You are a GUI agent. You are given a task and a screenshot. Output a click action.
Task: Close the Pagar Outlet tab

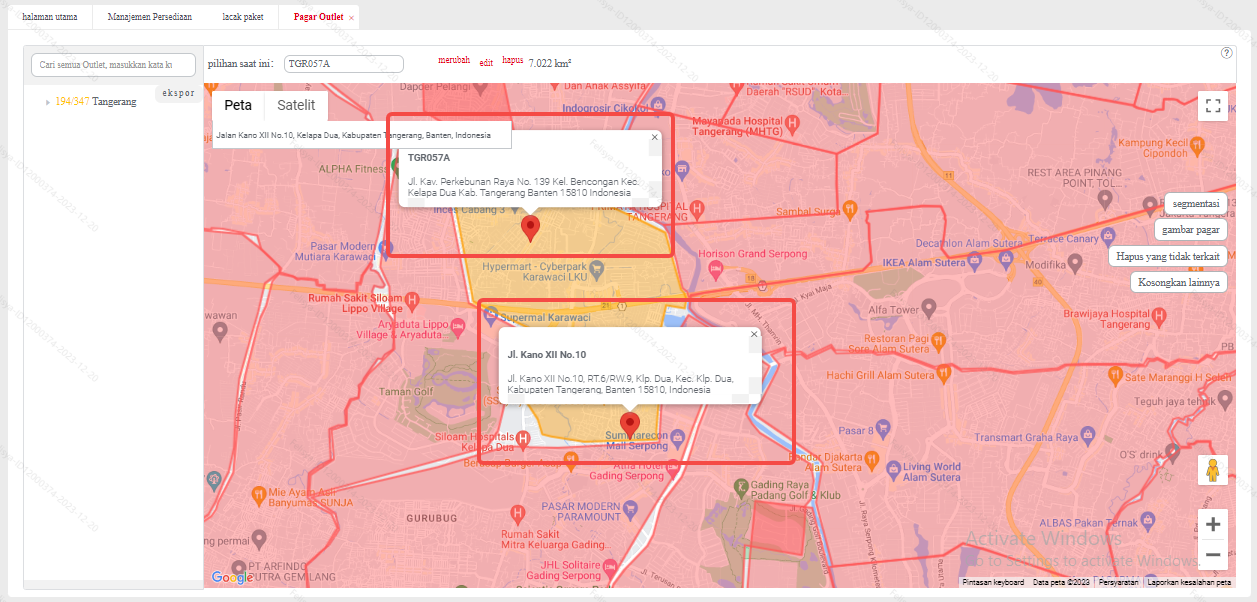pyautogui.click(x=351, y=18)
